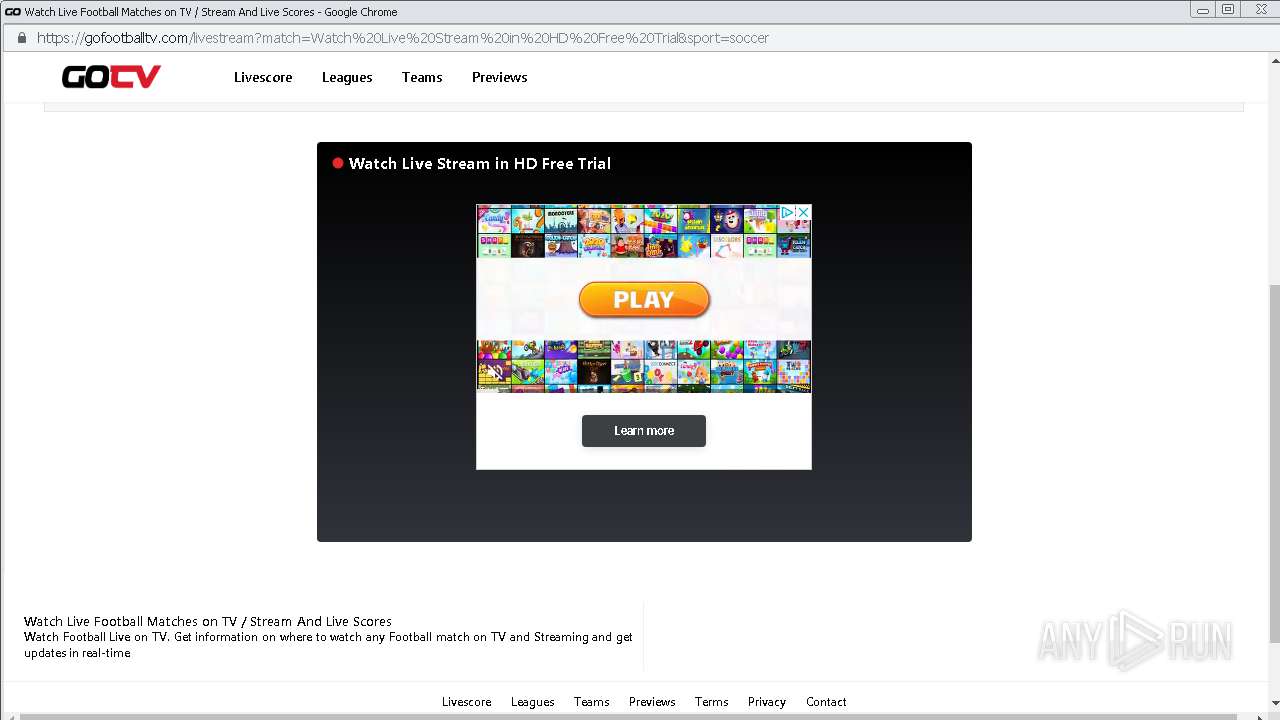Open the Leagues menu in header
The image size is (1280, 720).
pyautogui.click(x=347, y=77)
